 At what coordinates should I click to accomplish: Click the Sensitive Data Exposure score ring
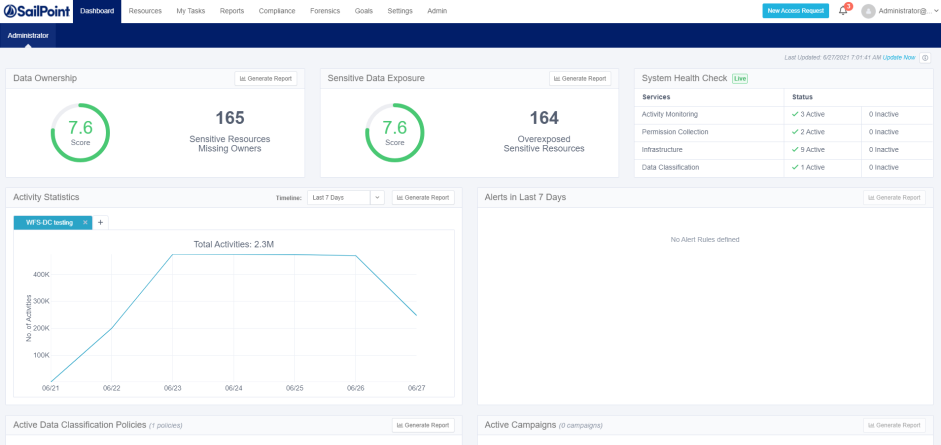(395, 133)
